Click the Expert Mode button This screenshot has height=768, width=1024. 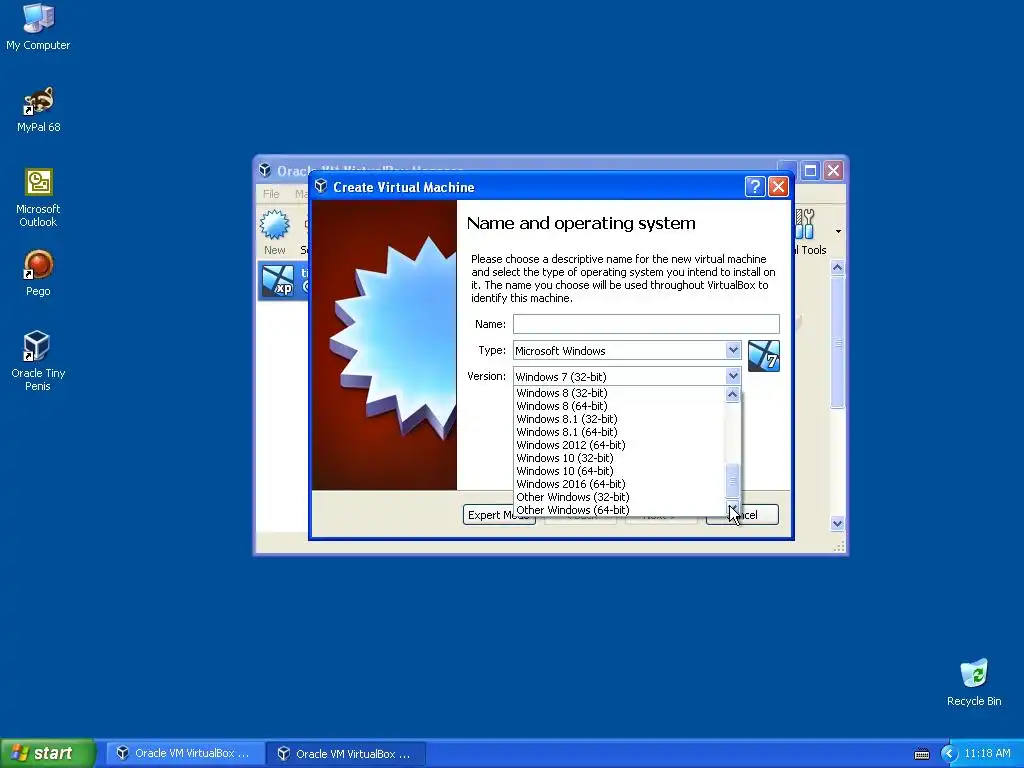[499, 515]
